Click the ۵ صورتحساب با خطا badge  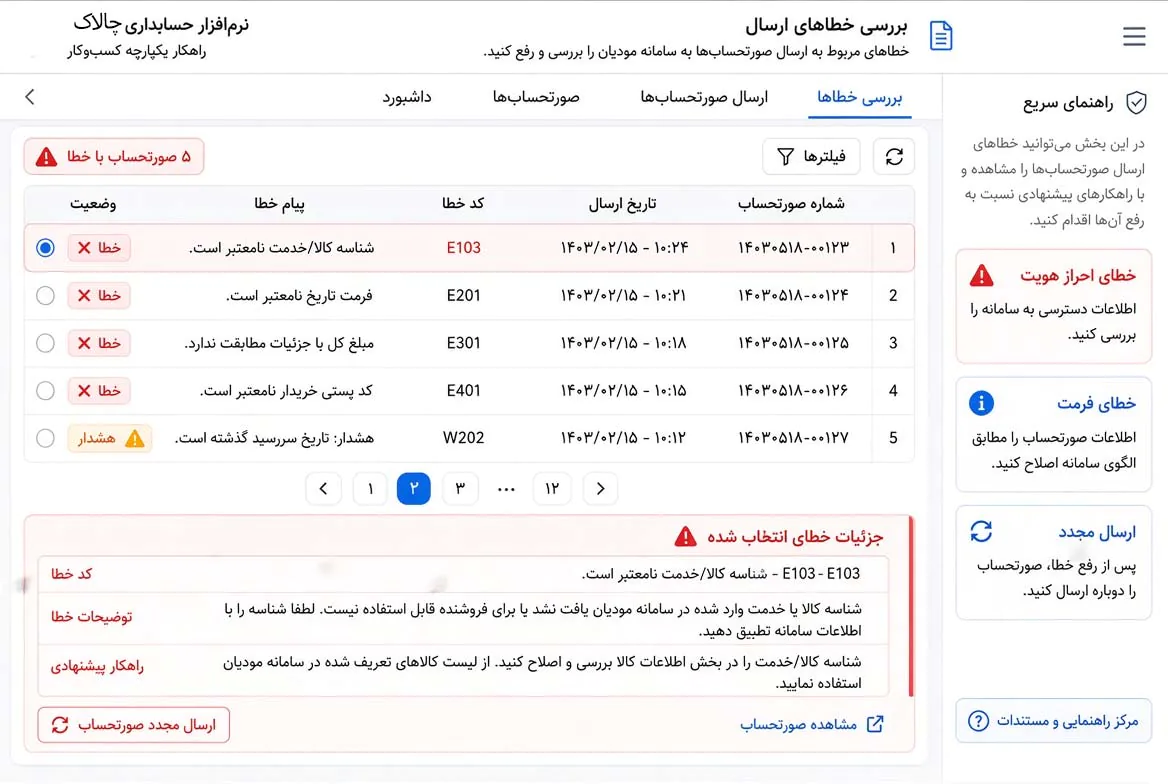coord(114,157)
